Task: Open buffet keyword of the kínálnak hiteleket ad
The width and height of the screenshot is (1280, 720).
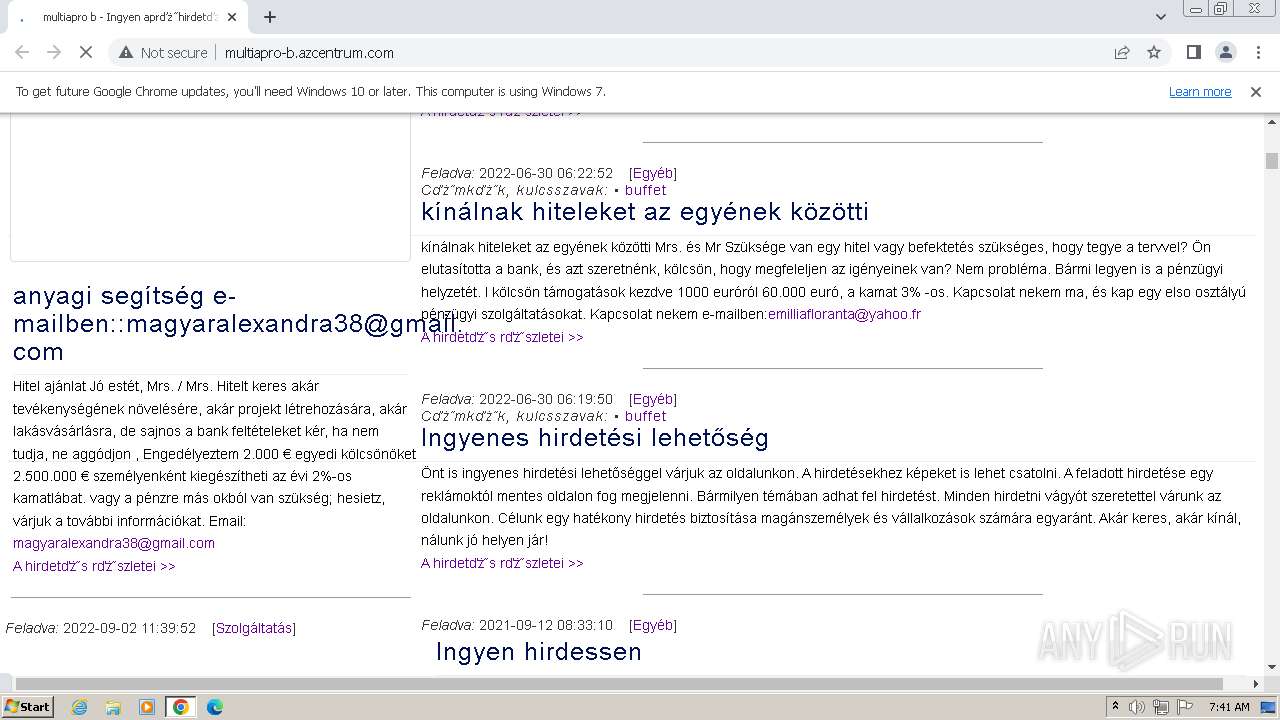Action: tap(645, 190)
